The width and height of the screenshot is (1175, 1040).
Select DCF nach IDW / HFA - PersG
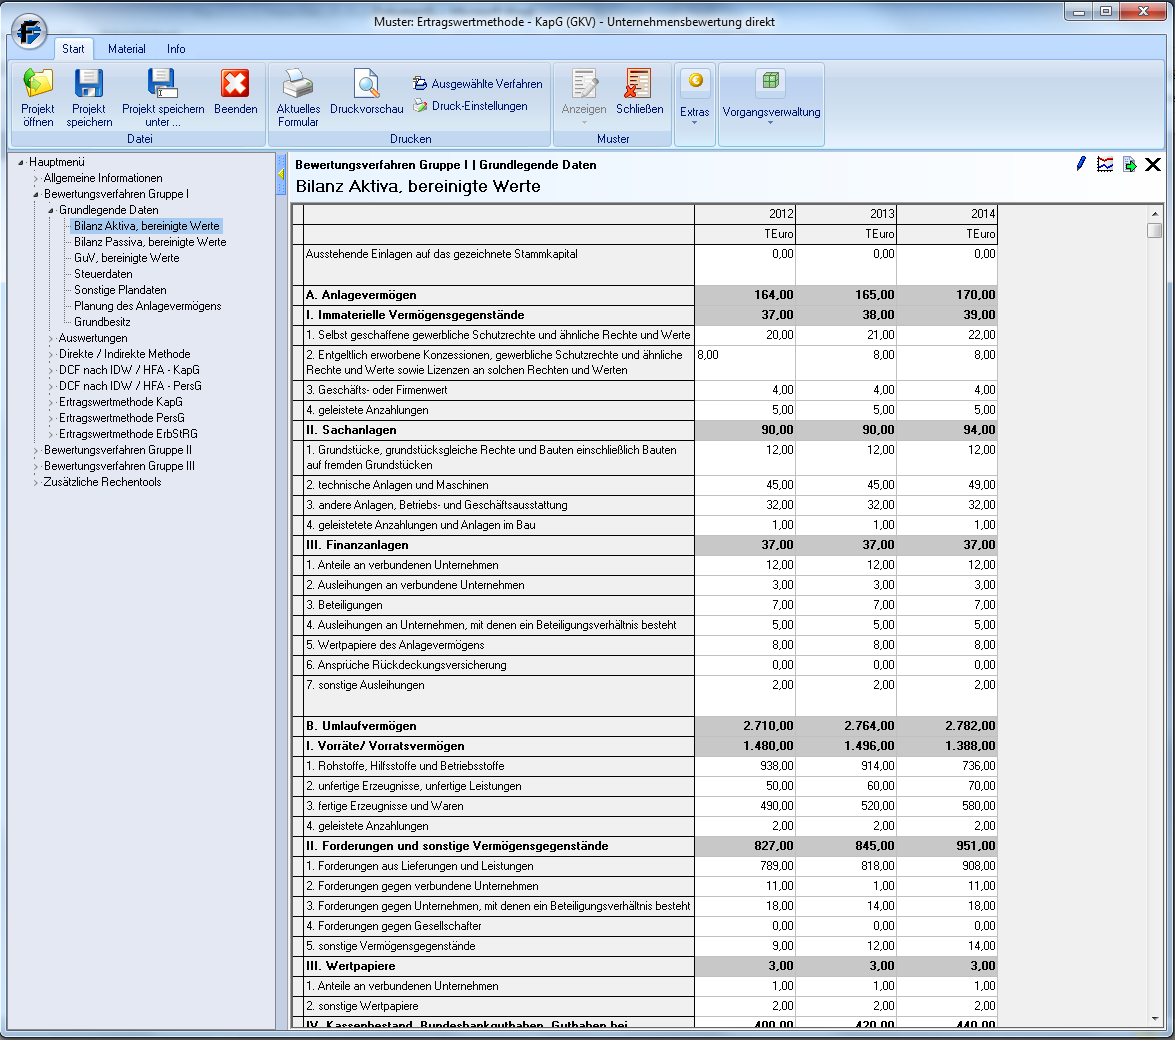(x=130, y=386)
